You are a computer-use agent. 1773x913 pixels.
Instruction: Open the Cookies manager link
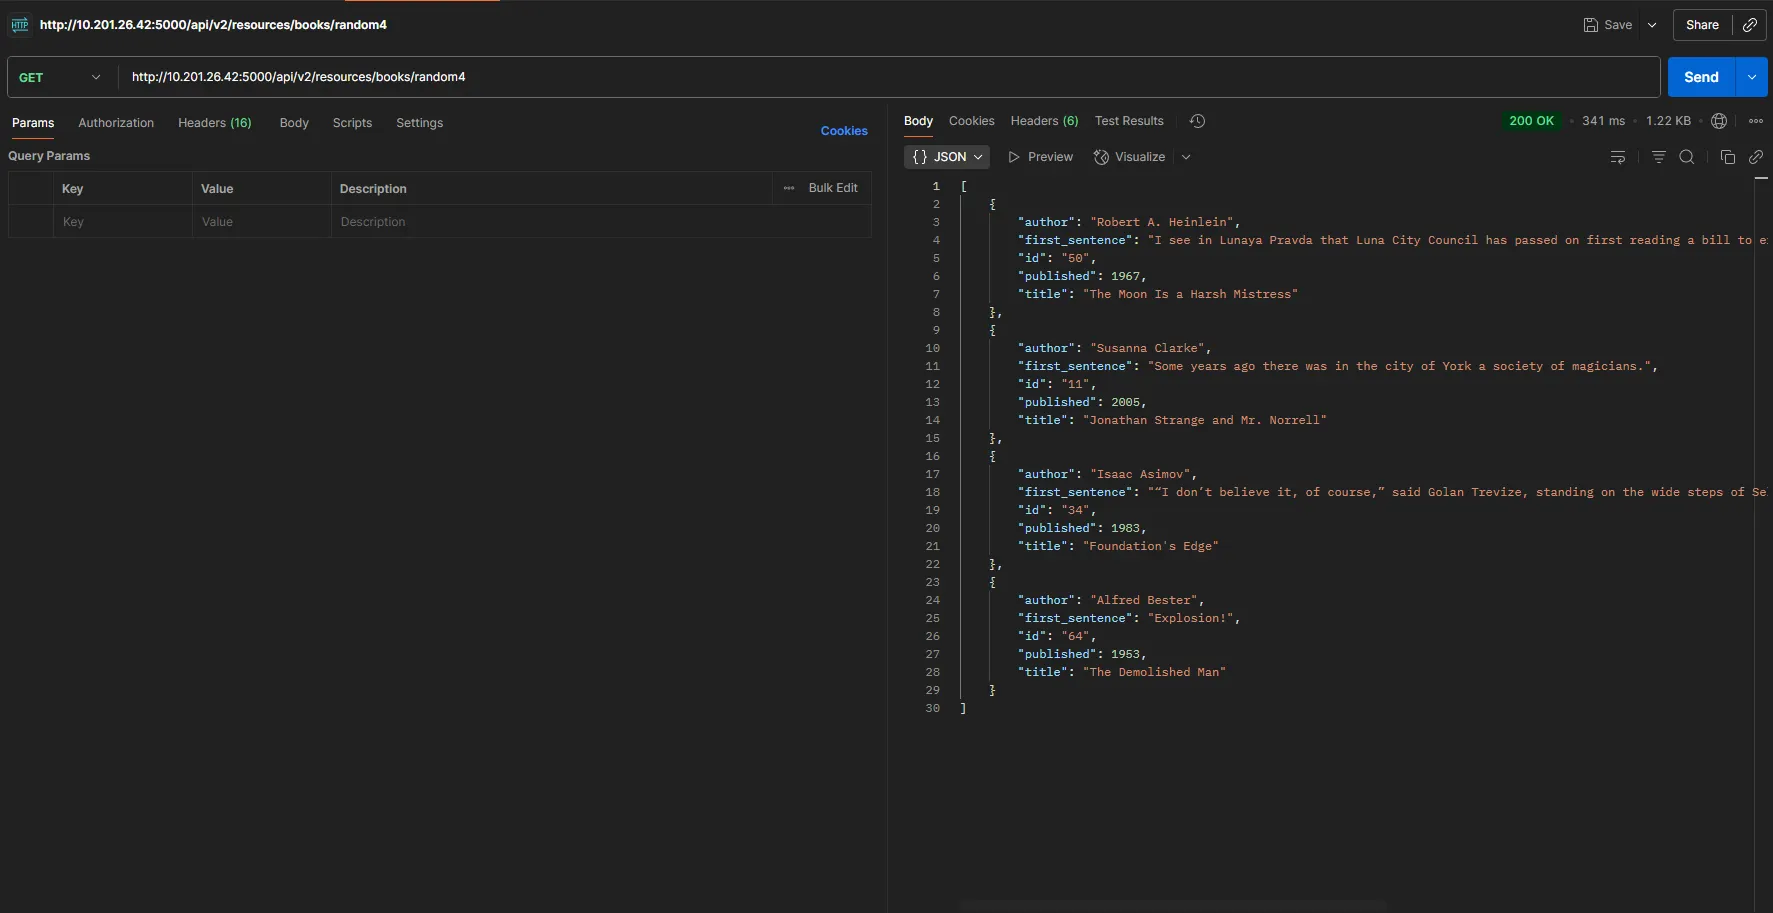[x=844, y=131]
